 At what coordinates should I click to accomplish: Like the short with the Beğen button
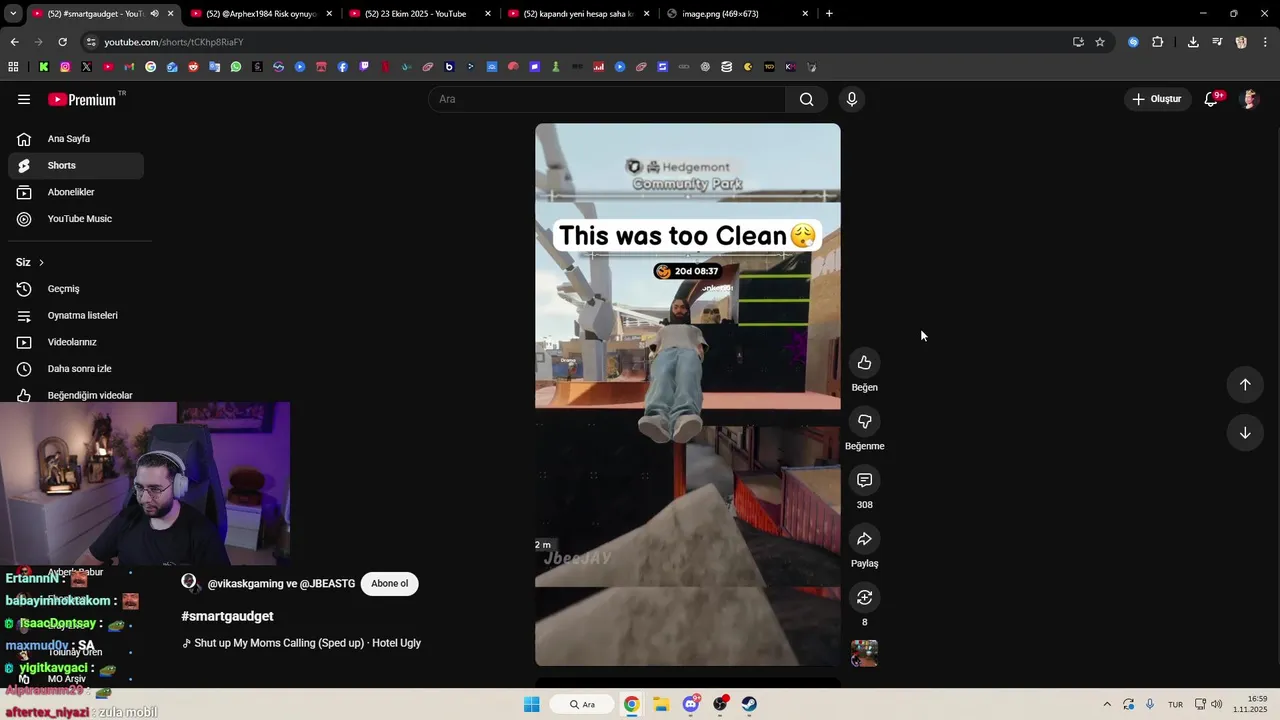click(x=864, y=363)
